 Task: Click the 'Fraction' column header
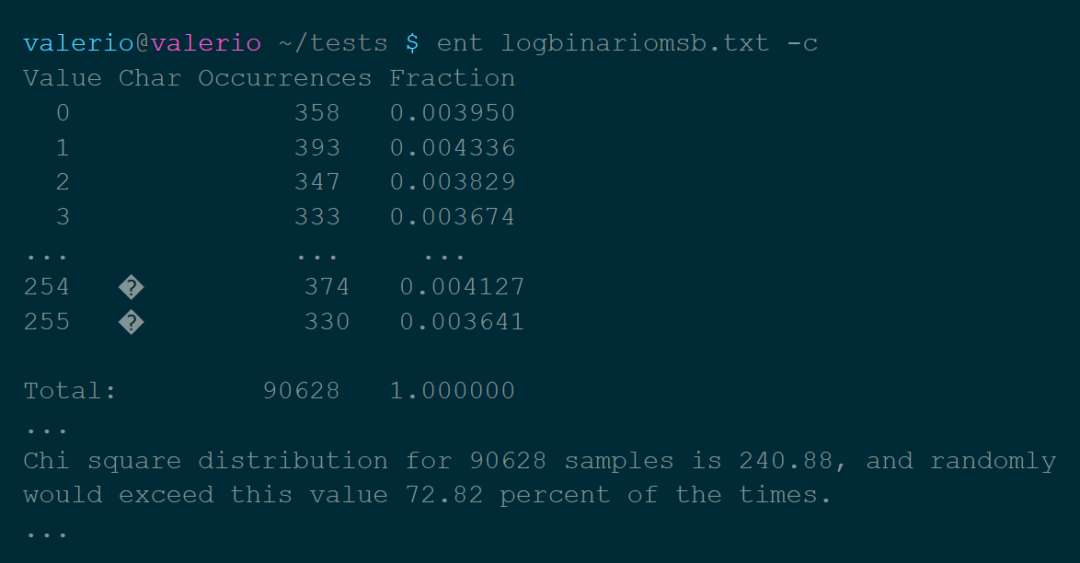[x=452, y=78]
